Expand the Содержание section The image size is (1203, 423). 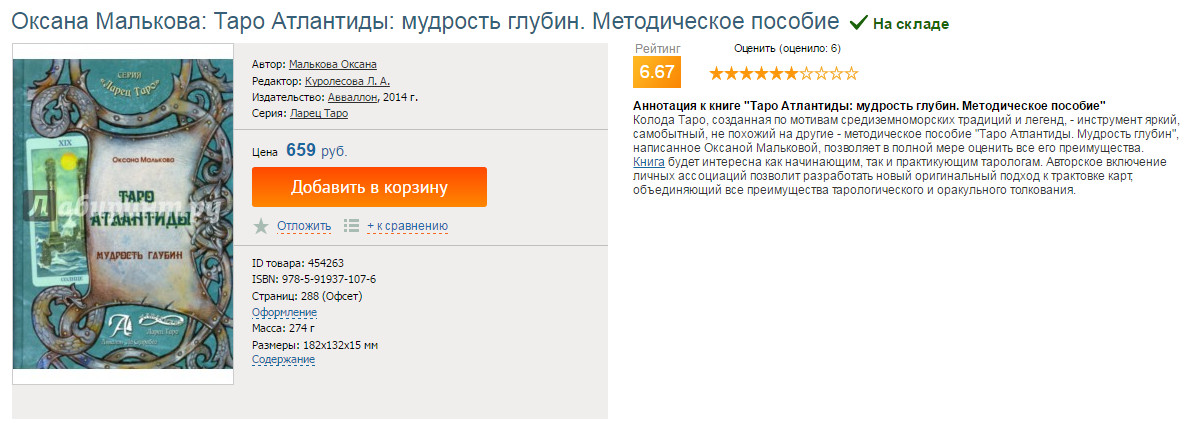click(284, 359)
